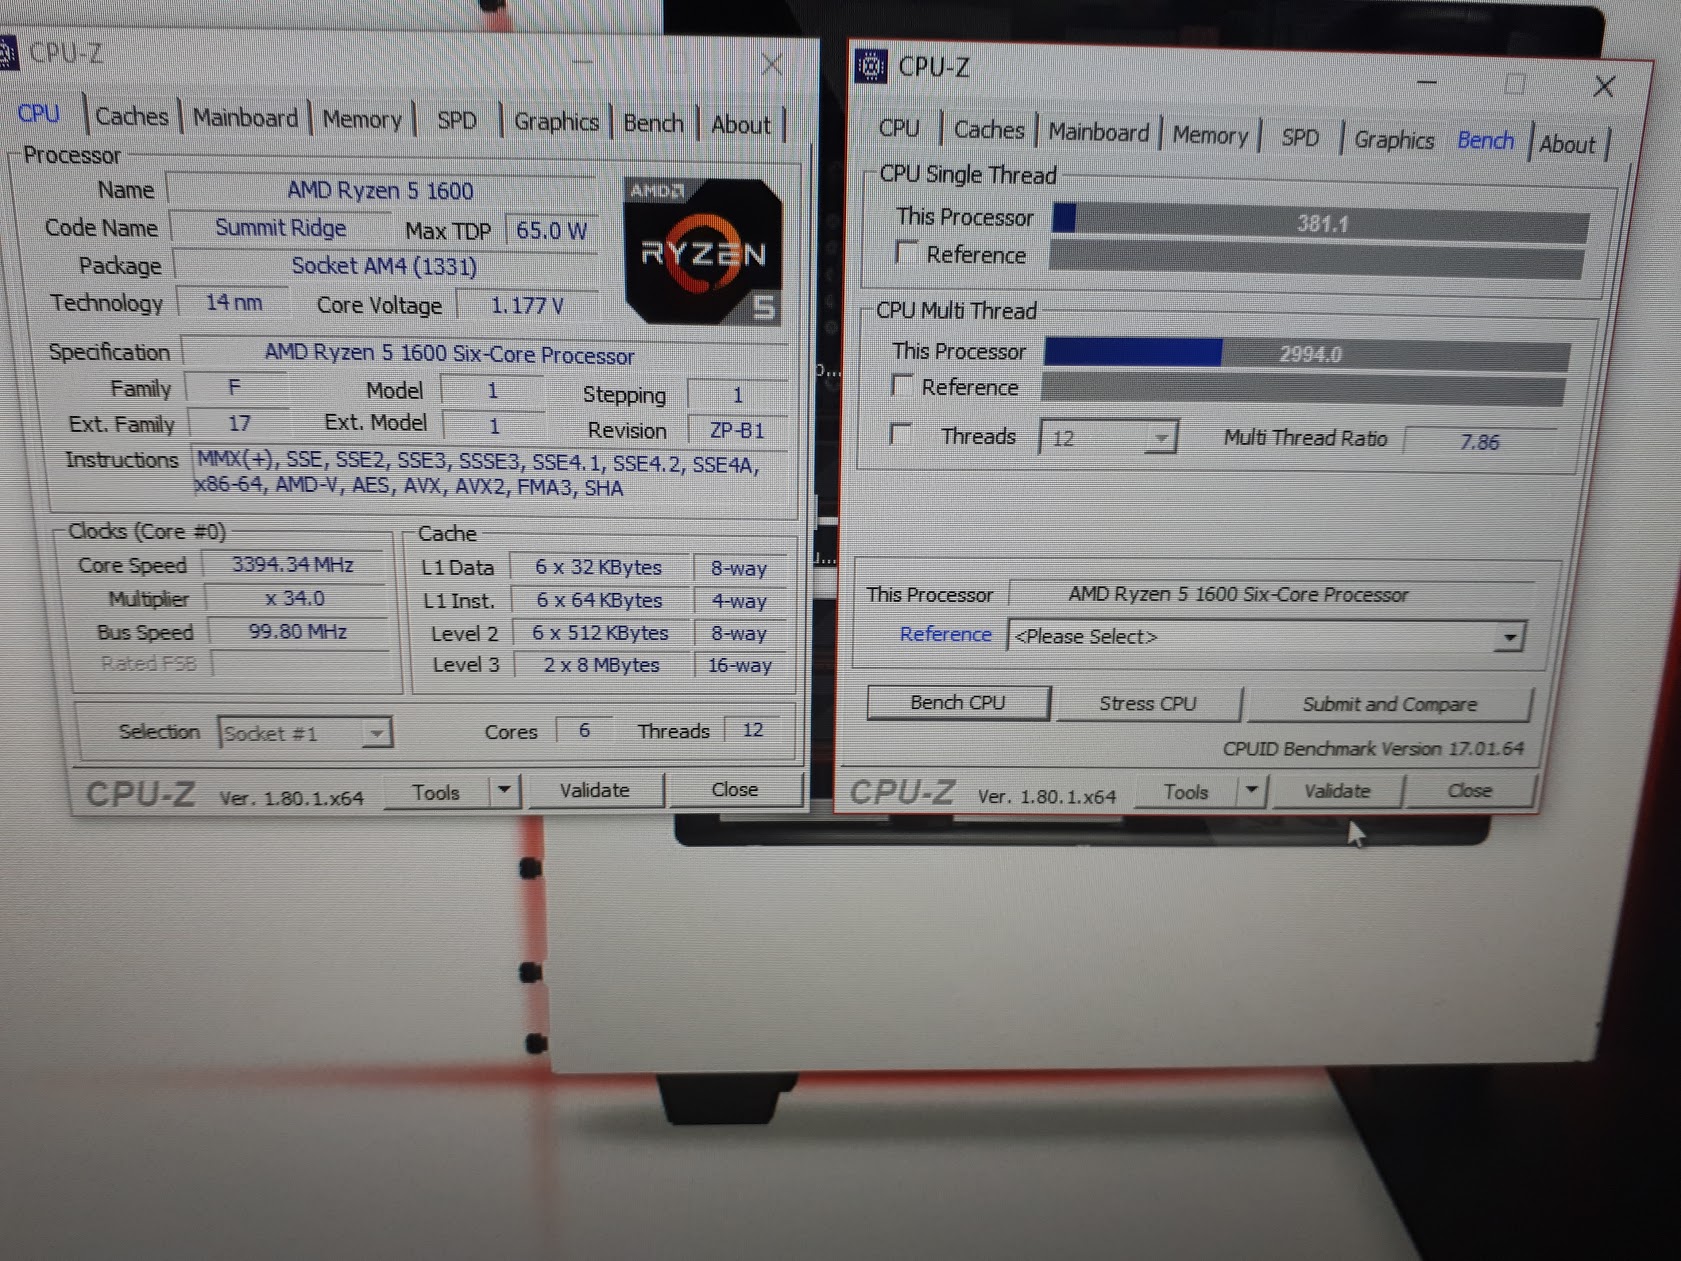Click the Single Thread score bar showing 381.1
The height and width of the screenshot is (1261, 1681).
(x=1320, y=223)
